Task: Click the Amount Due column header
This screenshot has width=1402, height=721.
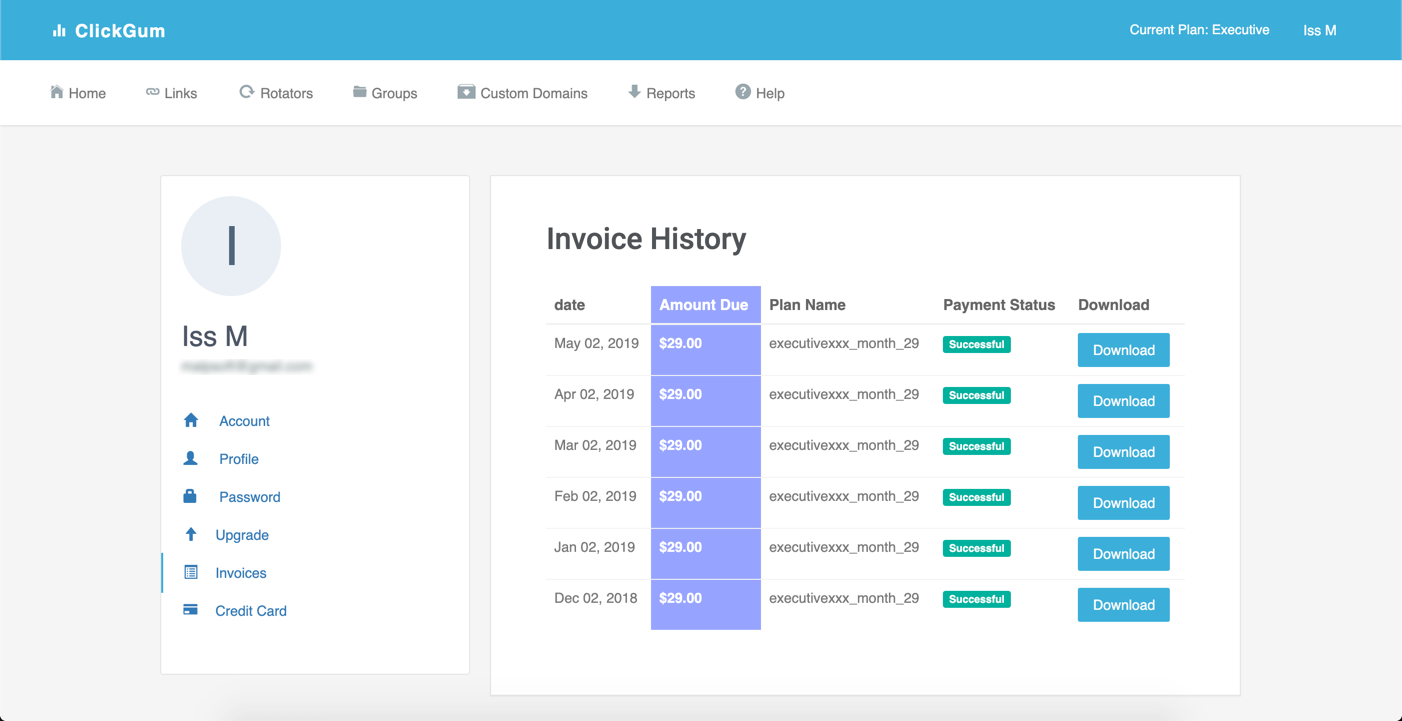Action: (x=704, y=305)
